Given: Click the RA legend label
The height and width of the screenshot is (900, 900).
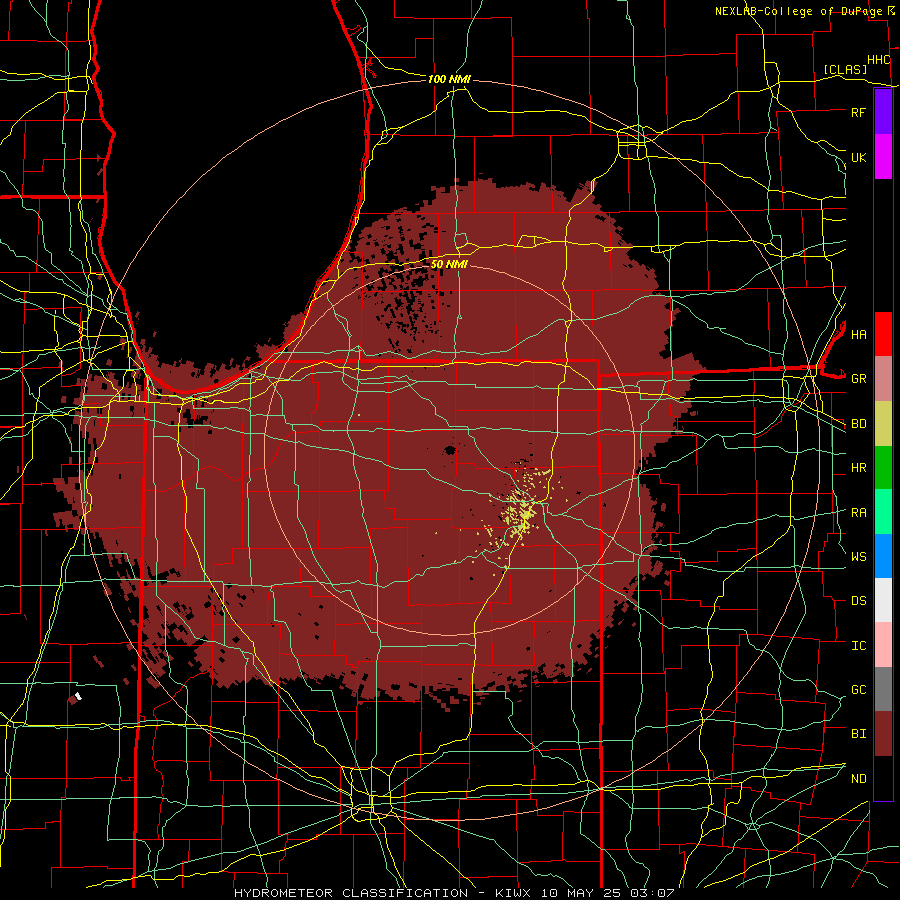Looking at the screenshot, I should click(x=858, y=513).
